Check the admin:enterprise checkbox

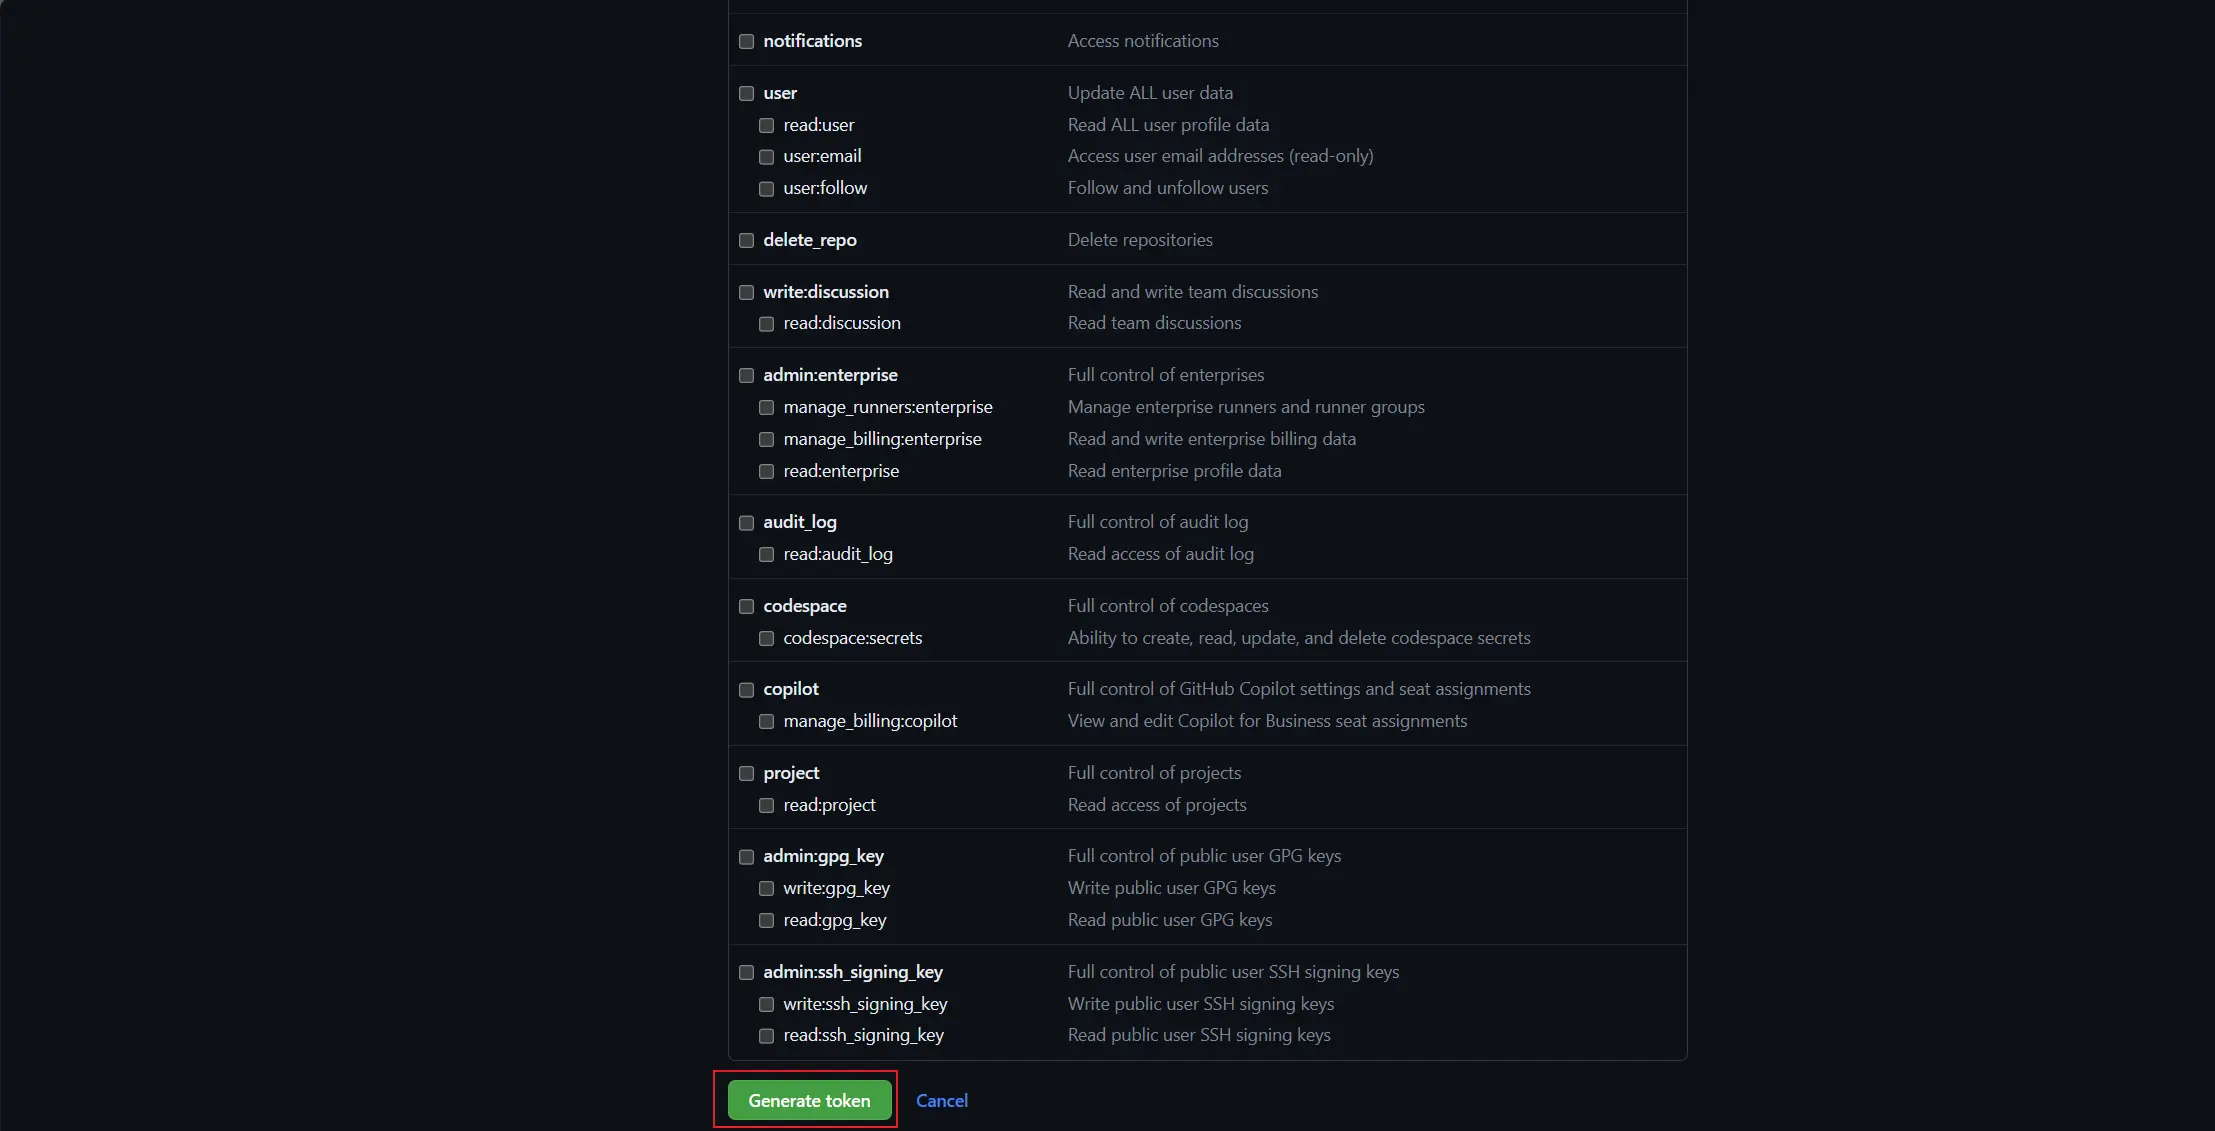tap(746, 375)
